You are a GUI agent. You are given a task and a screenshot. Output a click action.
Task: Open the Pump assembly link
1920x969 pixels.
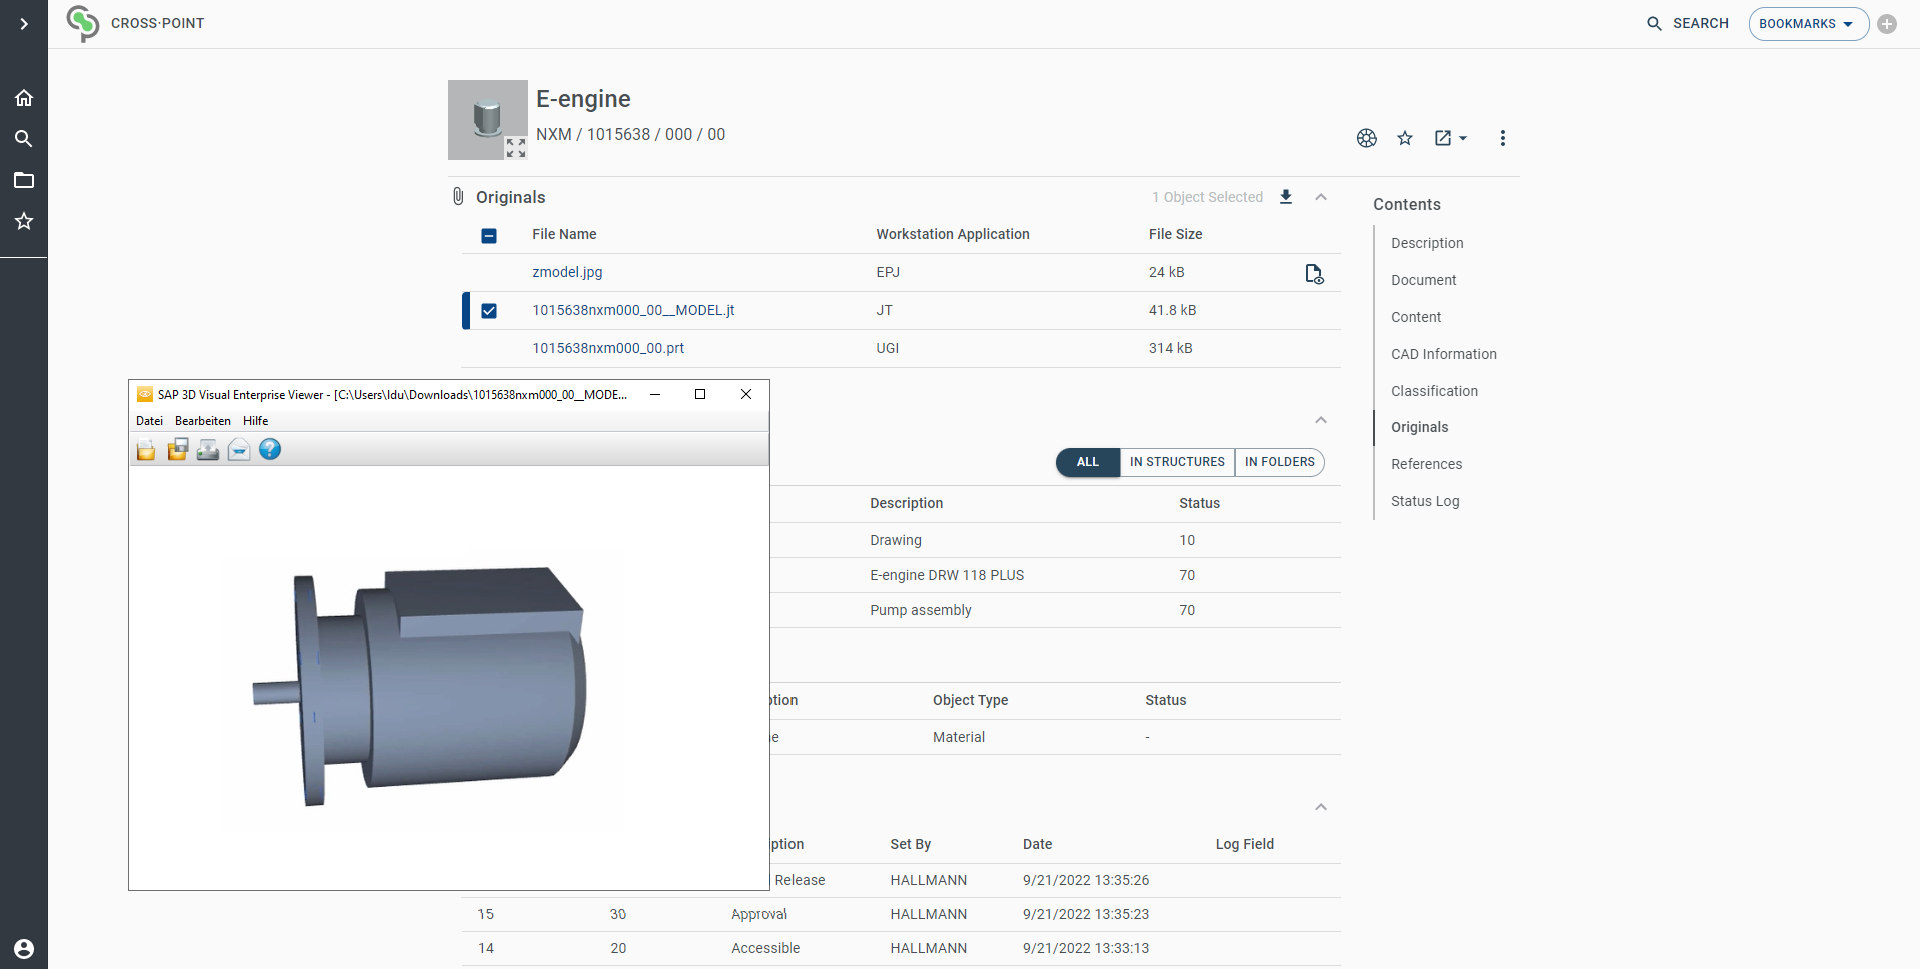pos(921,610)
